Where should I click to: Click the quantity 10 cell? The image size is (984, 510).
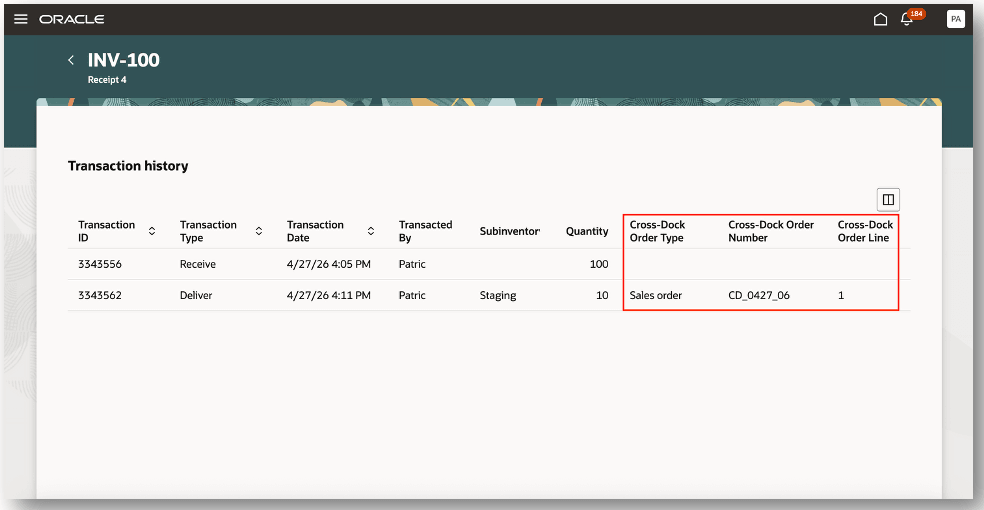pos(602,295)
